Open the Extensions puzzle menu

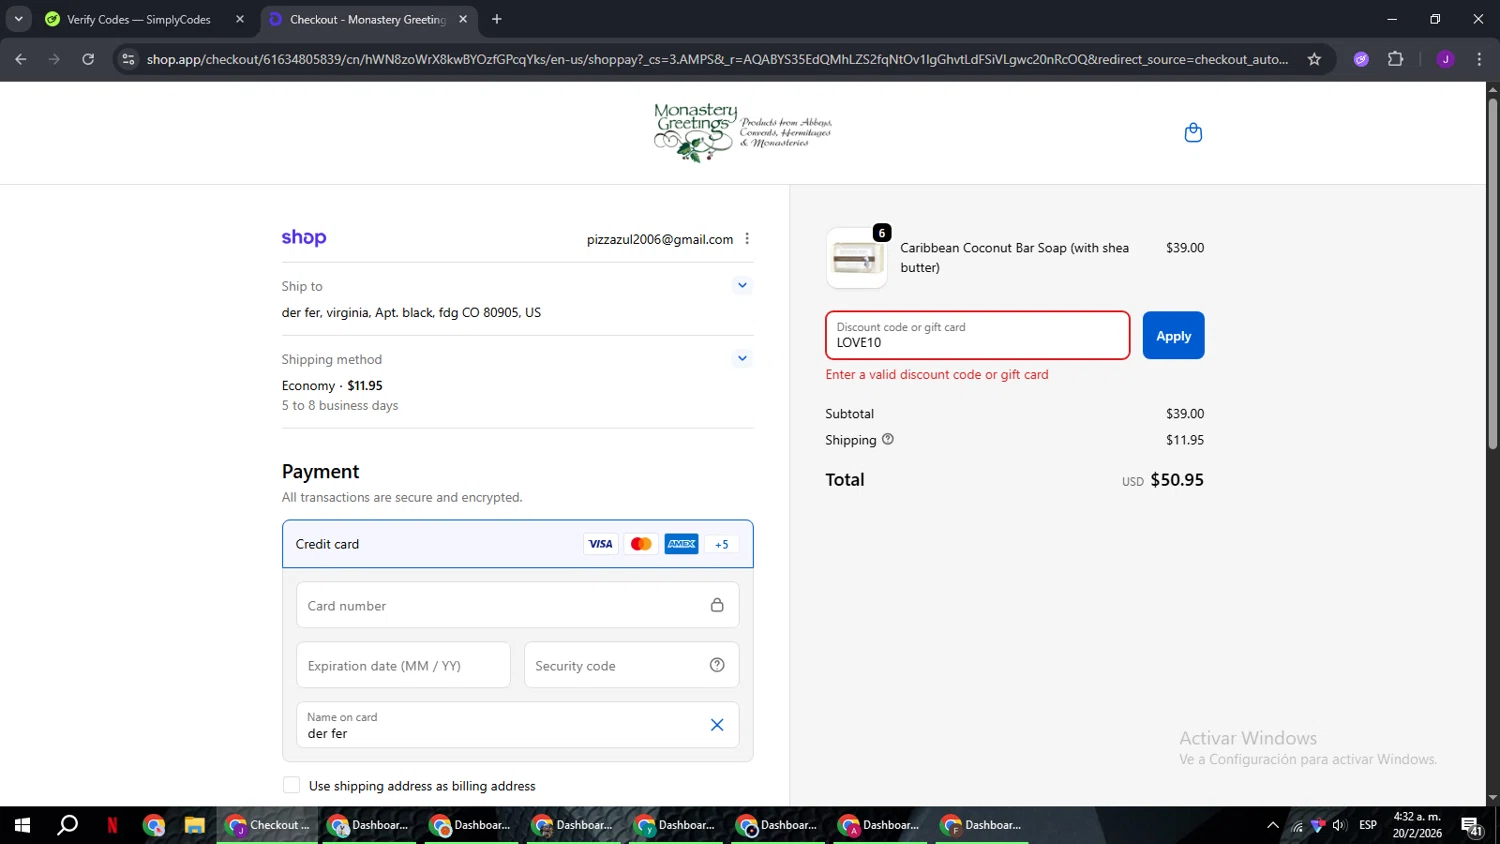1396,59
